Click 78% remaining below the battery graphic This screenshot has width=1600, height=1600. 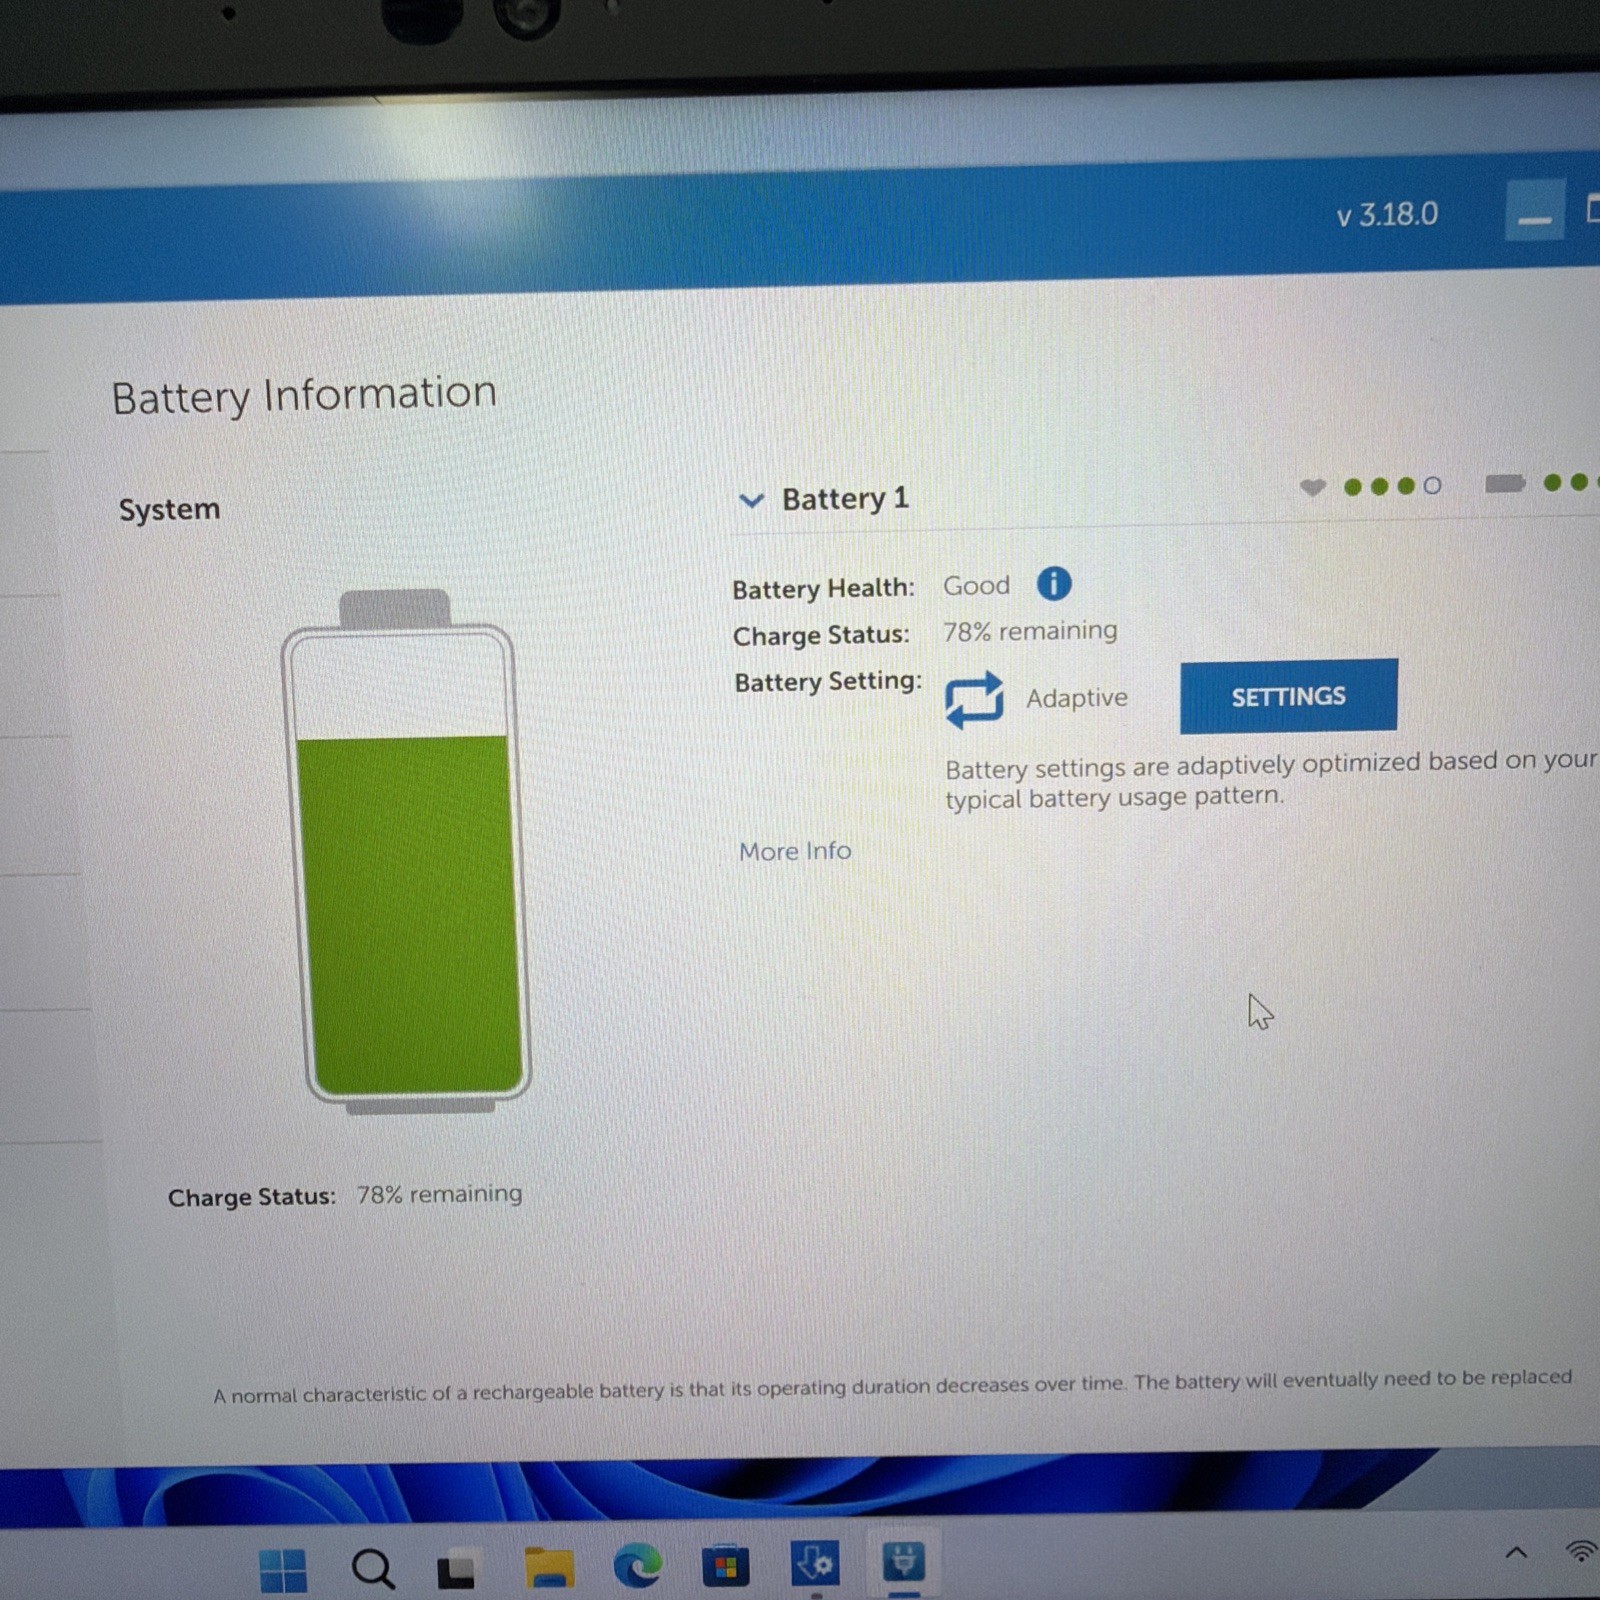coord(439,1194)
